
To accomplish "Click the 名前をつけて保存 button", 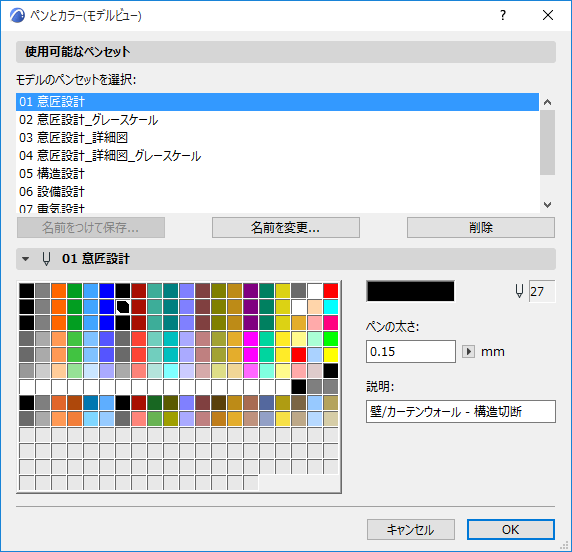I will (91, 228).
